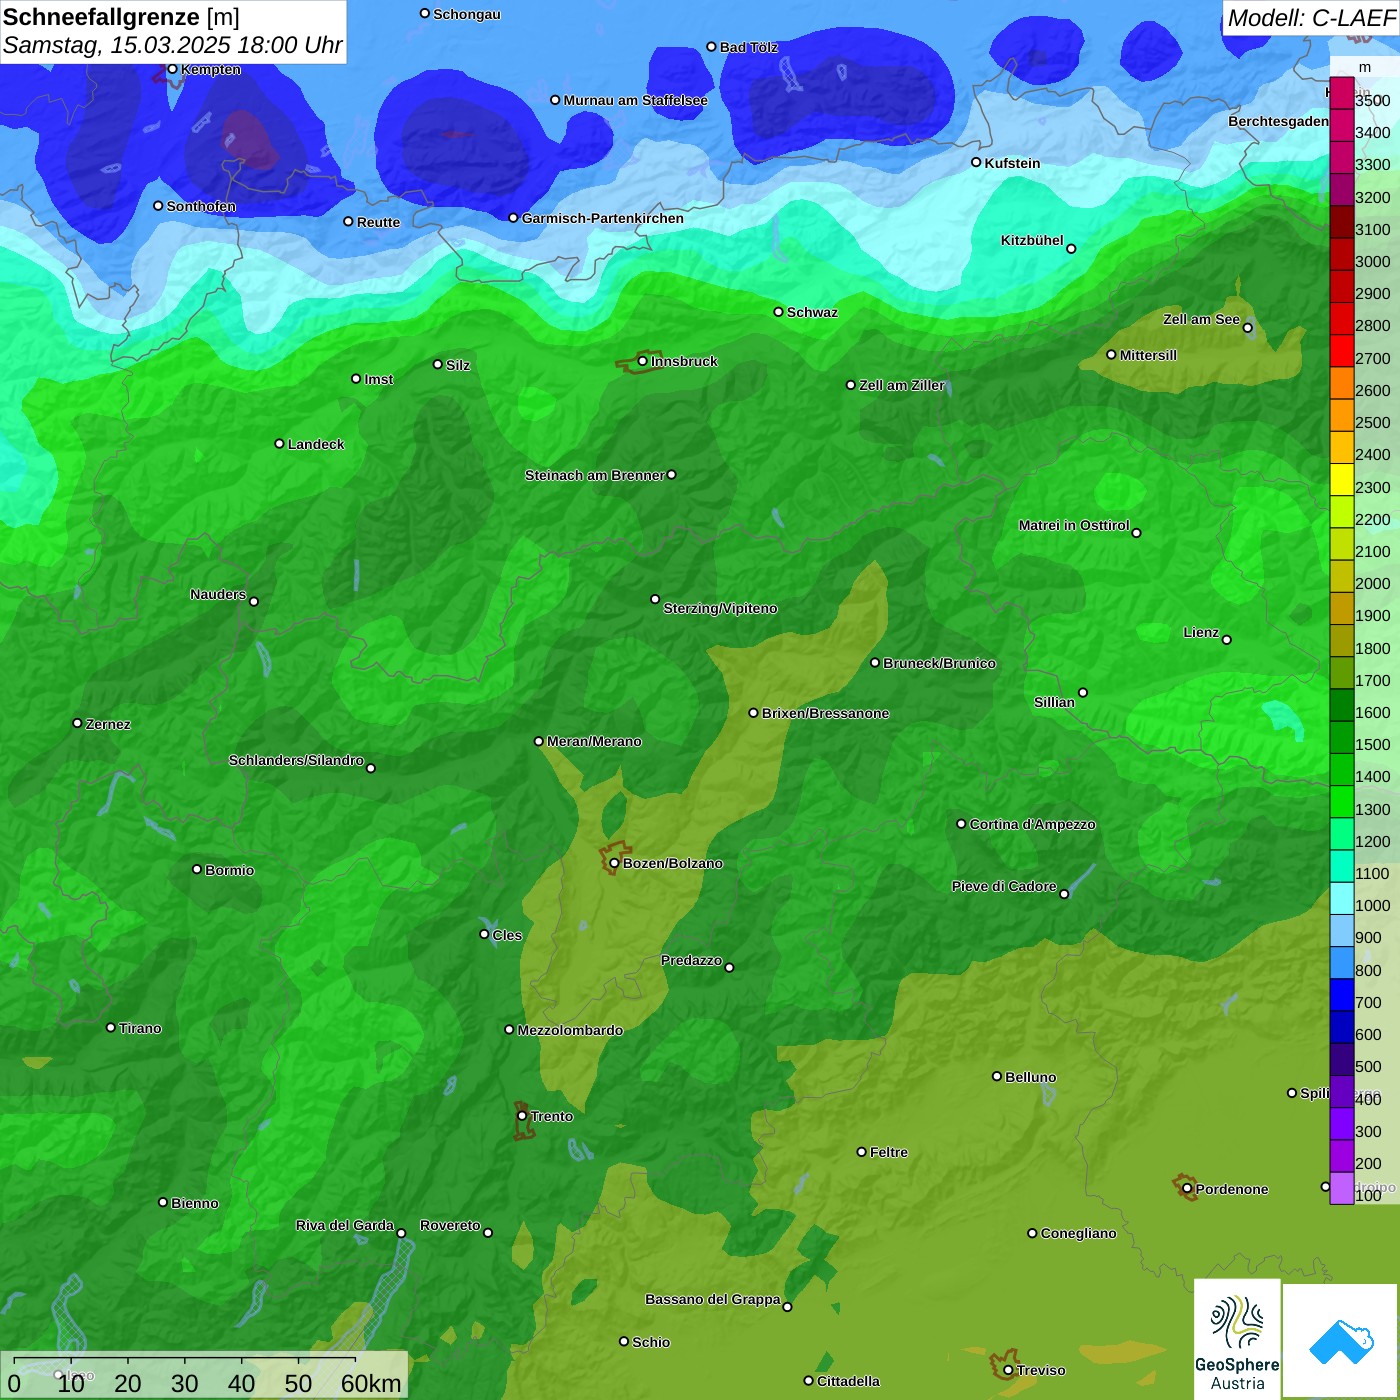Screen dimensions: 1400x1400
Task: Click the Predazzo location dot
Action: coord(729,967)
